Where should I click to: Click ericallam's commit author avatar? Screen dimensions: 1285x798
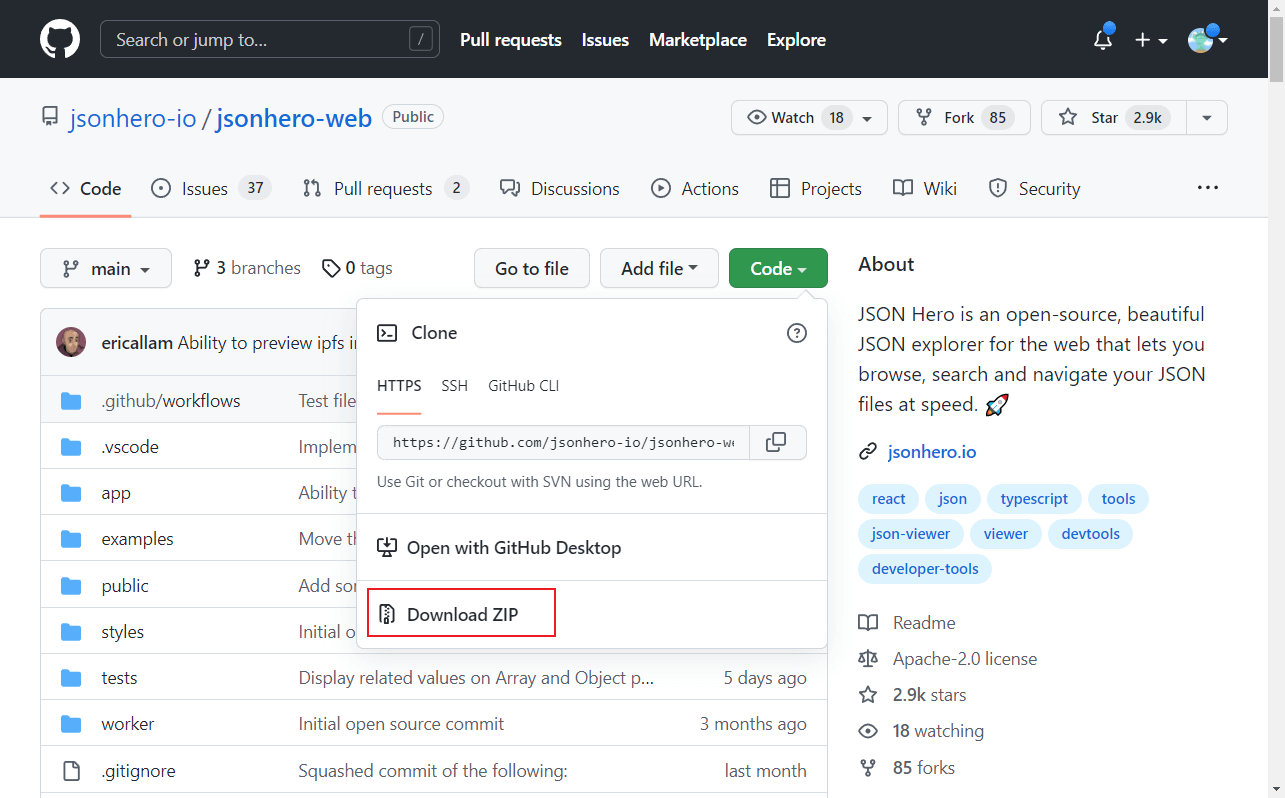[x=71, y=342]
